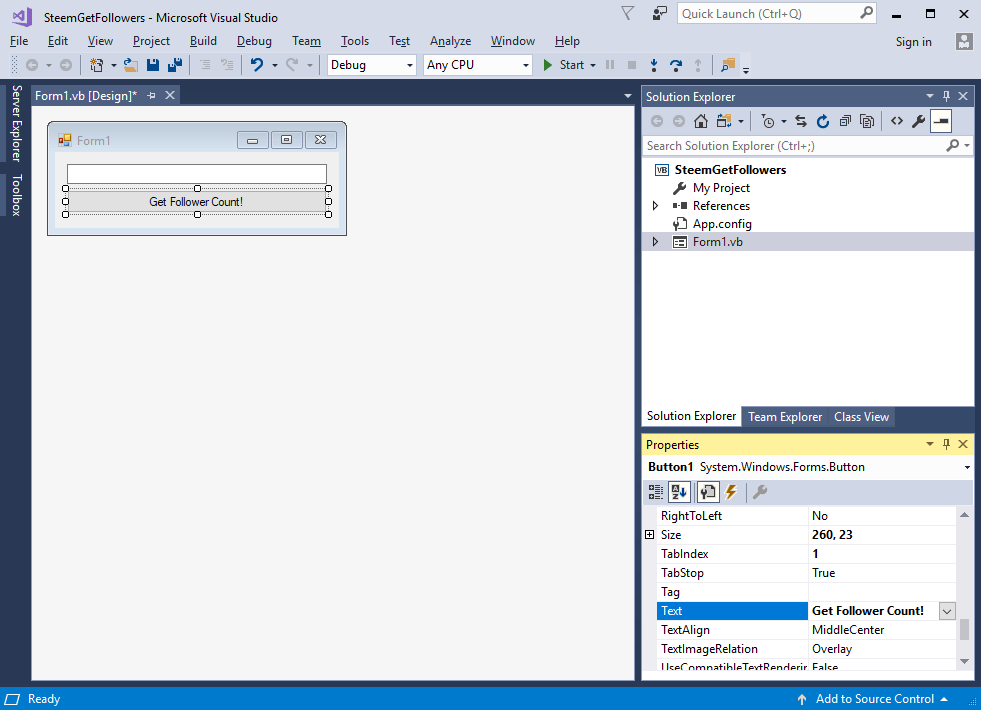Select the textbox on Form1 designer
981x710 pixels.
tap(196, 173)
